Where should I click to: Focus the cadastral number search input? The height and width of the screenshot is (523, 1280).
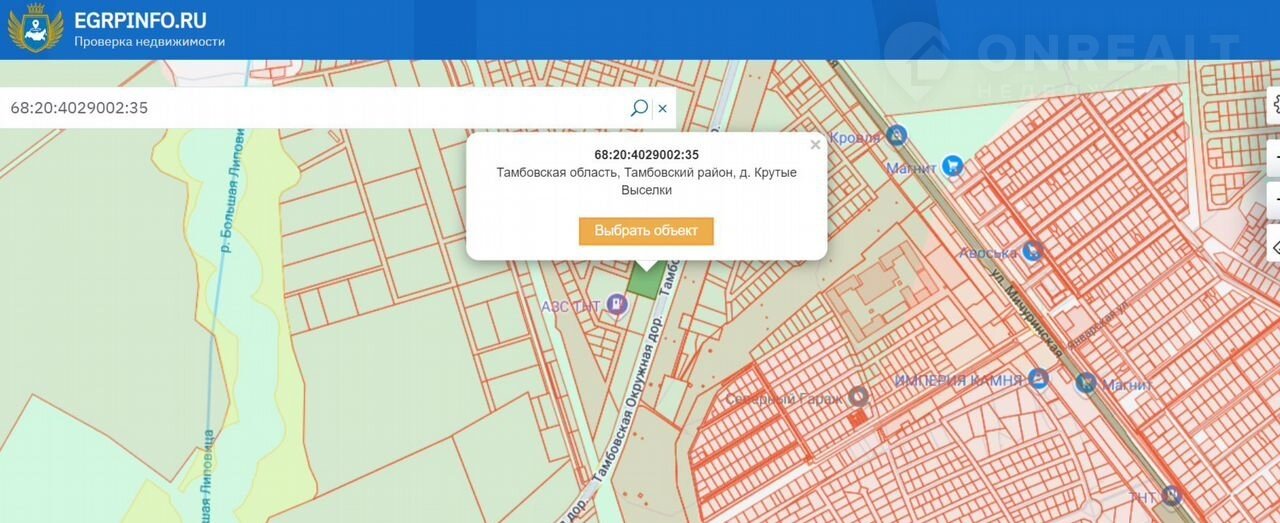[310, 108]
